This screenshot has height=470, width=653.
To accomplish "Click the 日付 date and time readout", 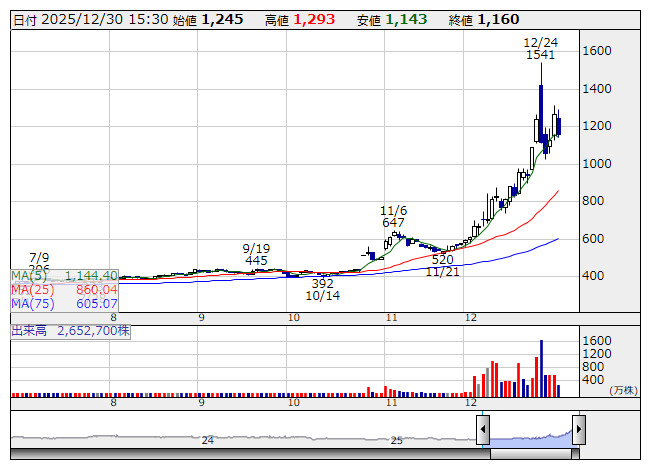I will (x=89, y=20).
